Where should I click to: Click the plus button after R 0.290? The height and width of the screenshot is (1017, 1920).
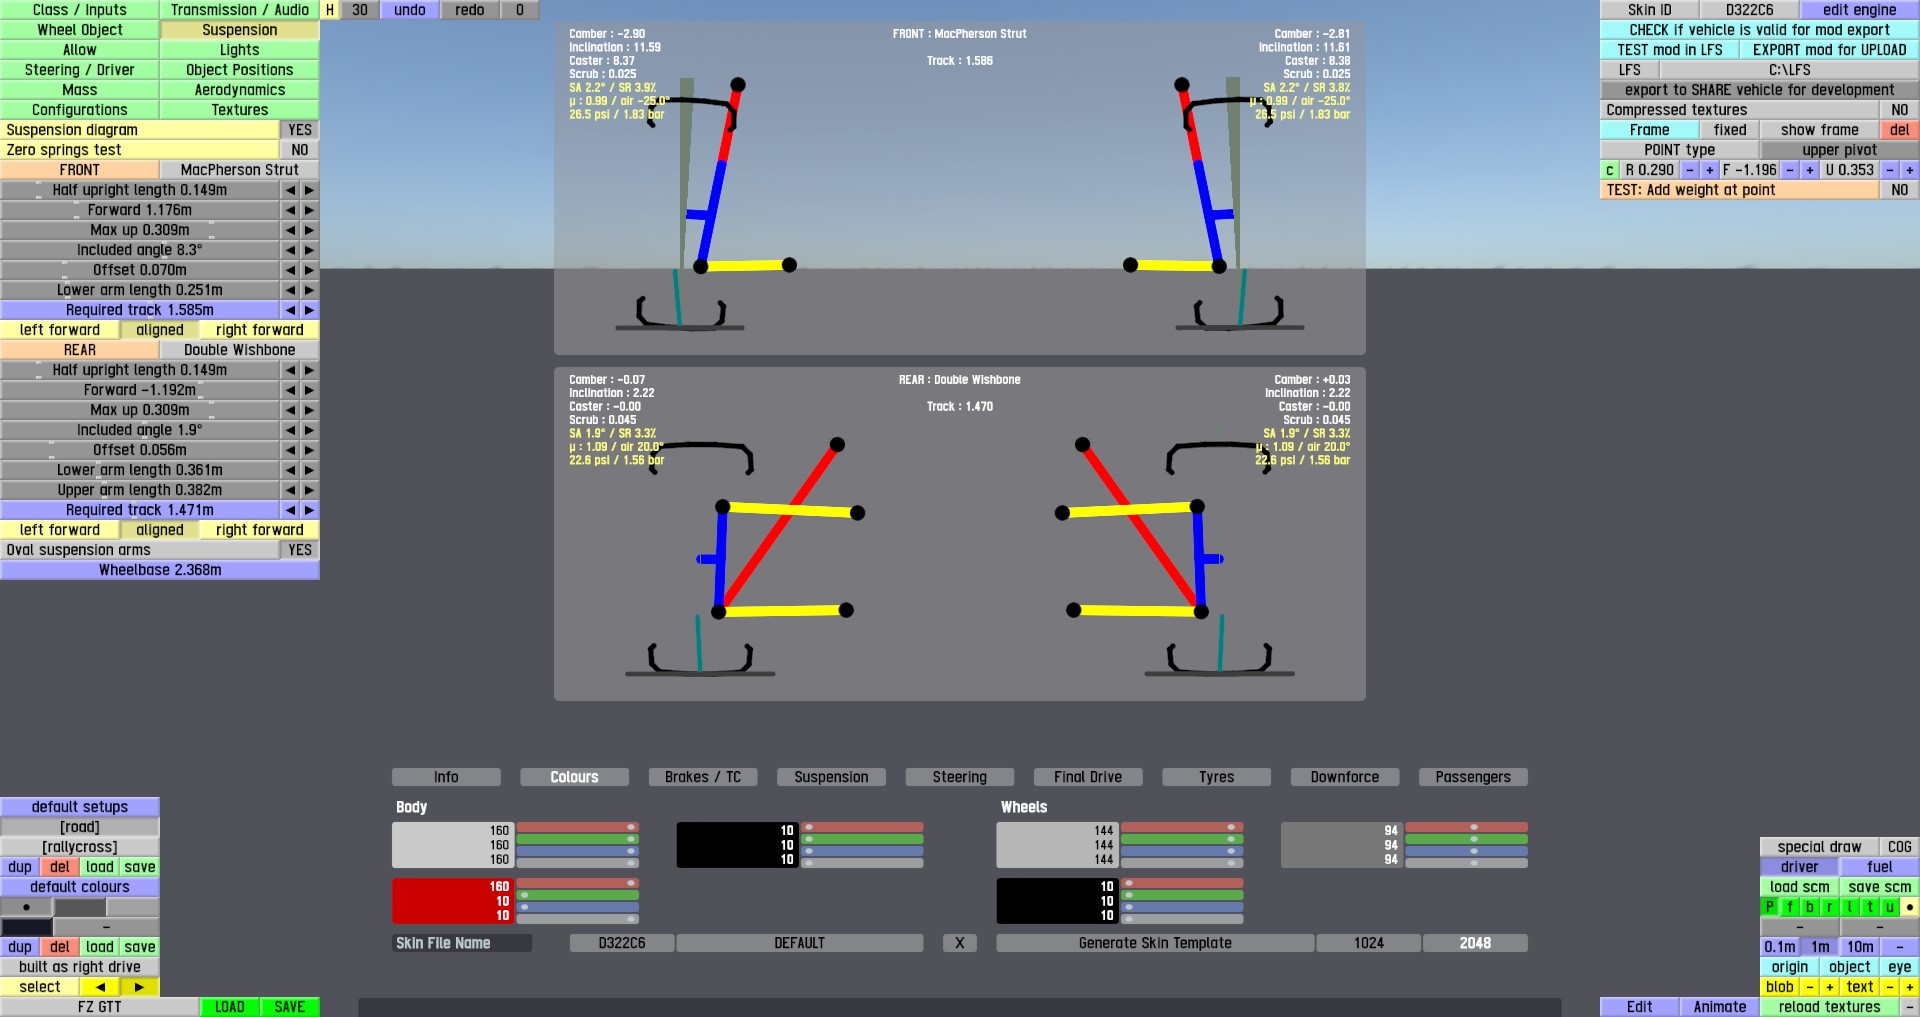(1710, 170)
